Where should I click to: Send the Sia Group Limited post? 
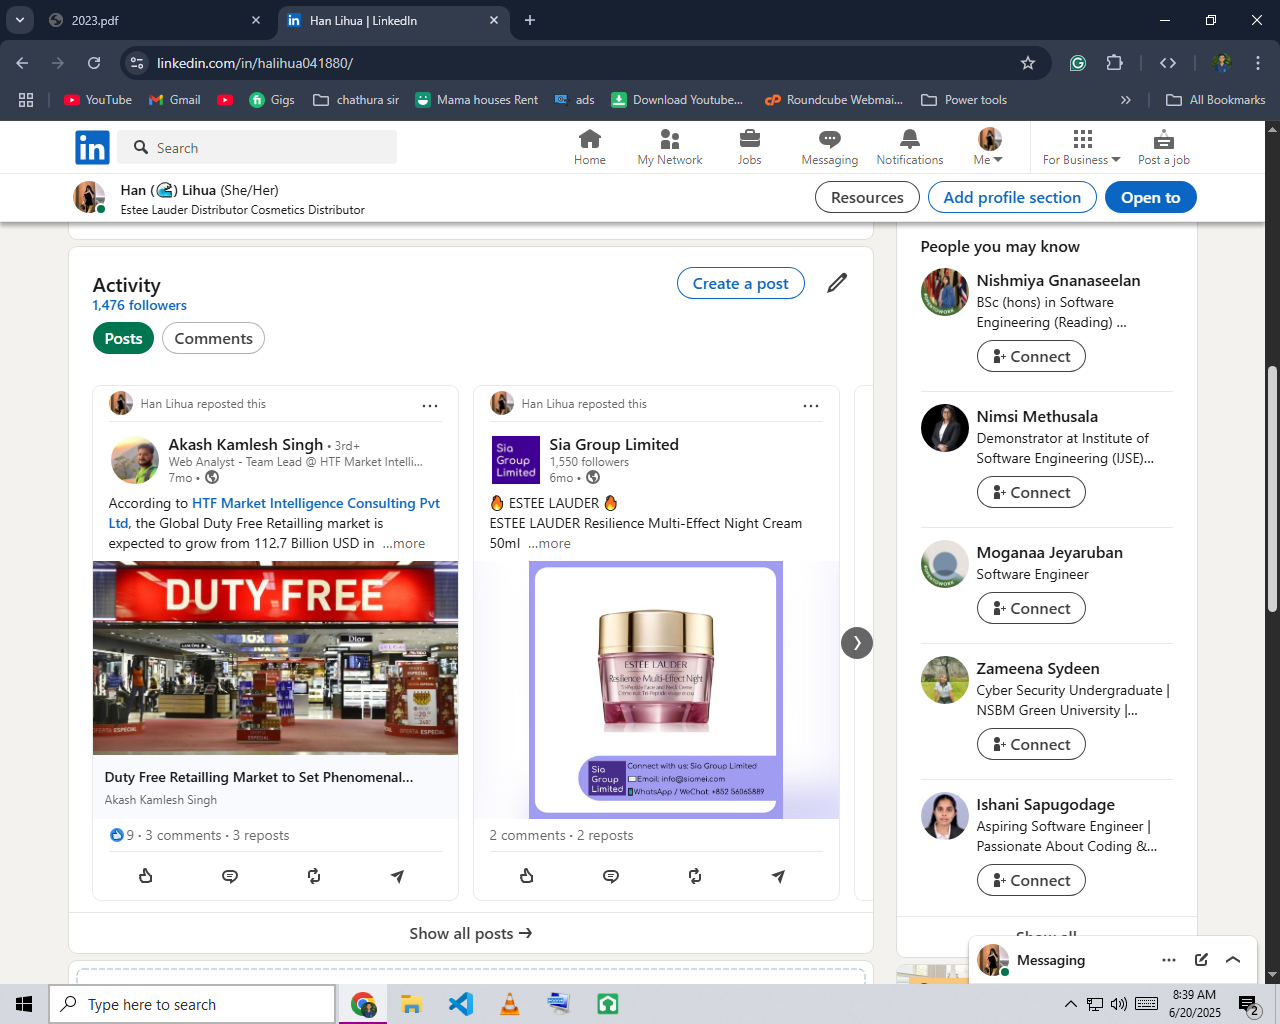tap(779, 876)
